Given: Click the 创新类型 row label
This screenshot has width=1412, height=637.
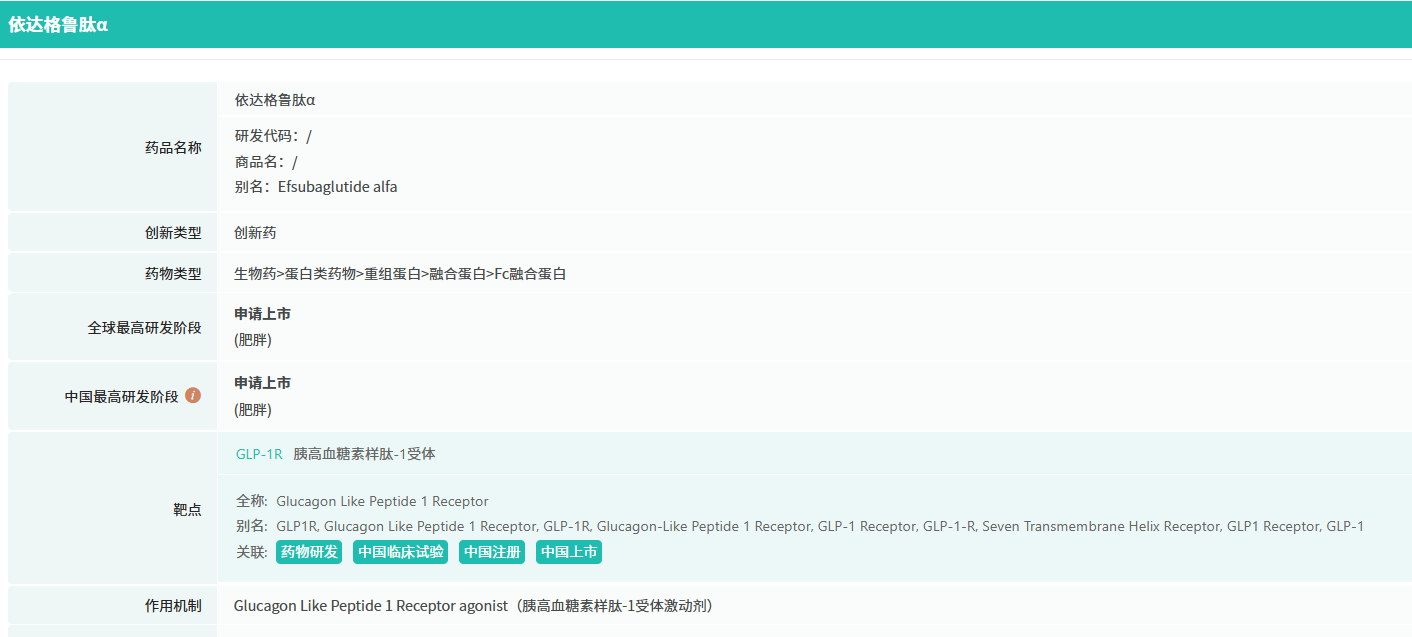Looking at the screenshot, I should (173, 233).
